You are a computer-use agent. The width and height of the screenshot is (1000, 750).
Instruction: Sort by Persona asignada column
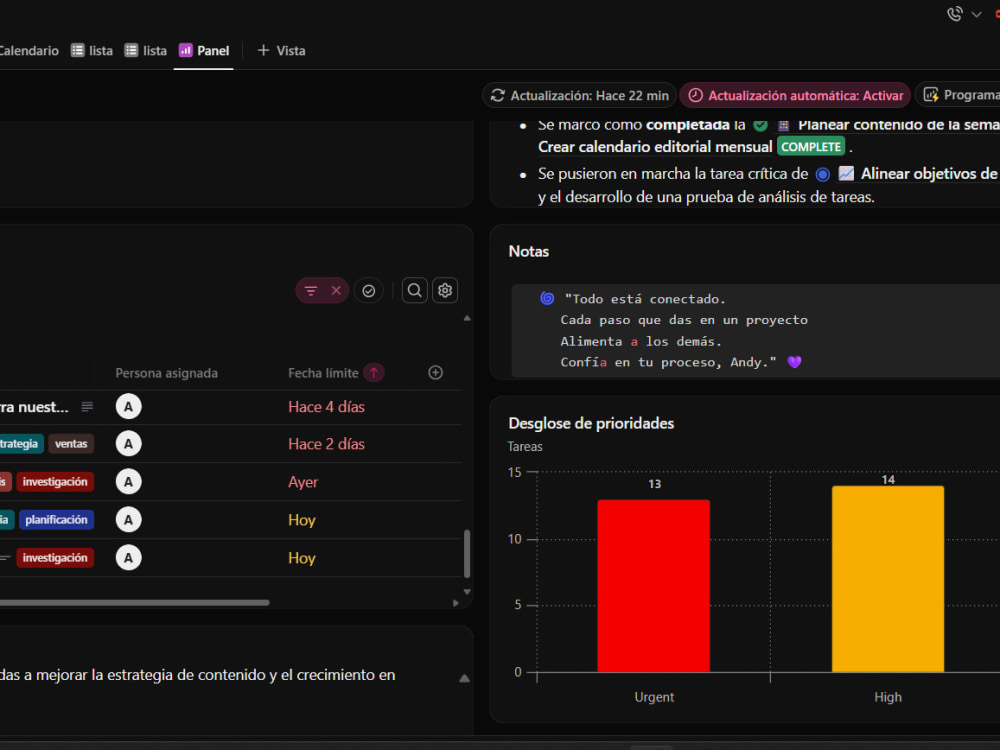pyautogui.click(x=166, y=373)
